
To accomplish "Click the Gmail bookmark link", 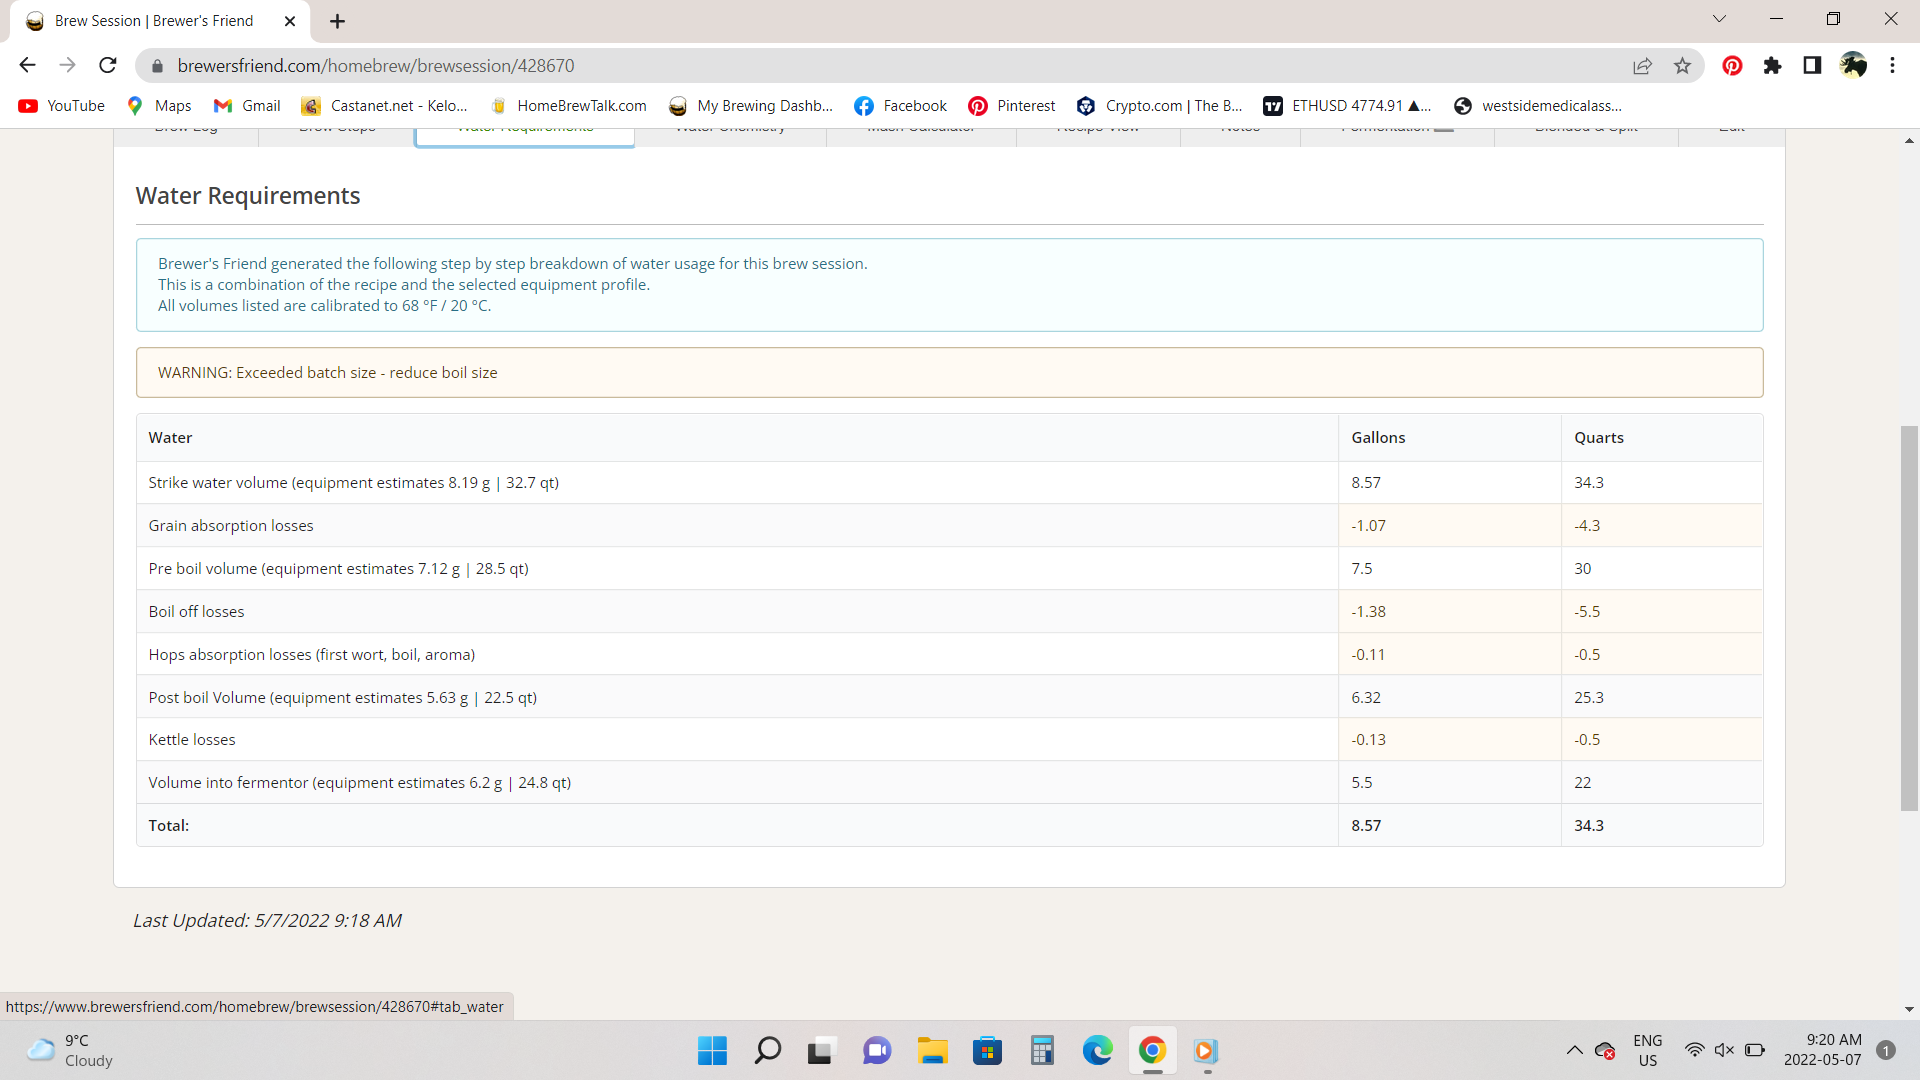I will pos(248,105).
